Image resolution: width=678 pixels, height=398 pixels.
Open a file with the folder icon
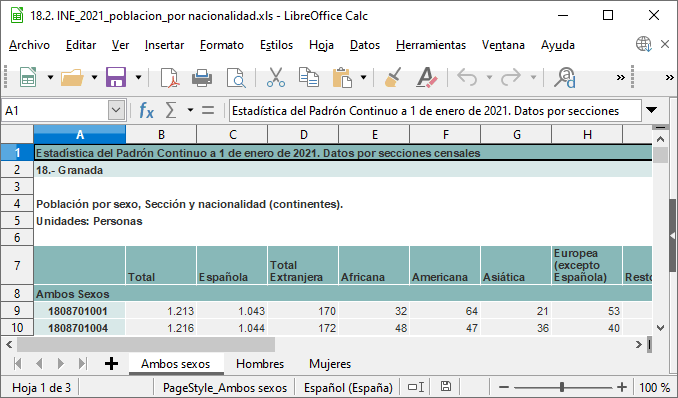(72, 78)
